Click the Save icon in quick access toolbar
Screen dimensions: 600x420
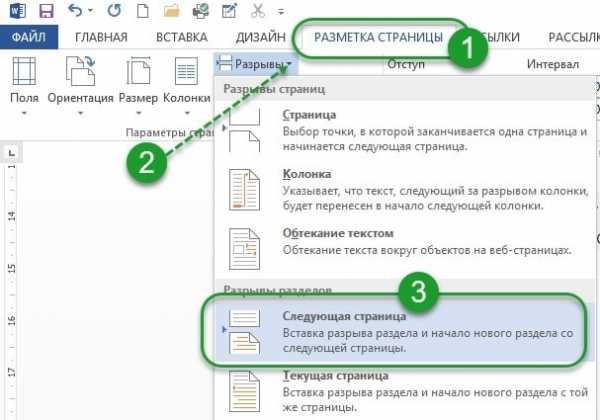(x=46, y=12)
